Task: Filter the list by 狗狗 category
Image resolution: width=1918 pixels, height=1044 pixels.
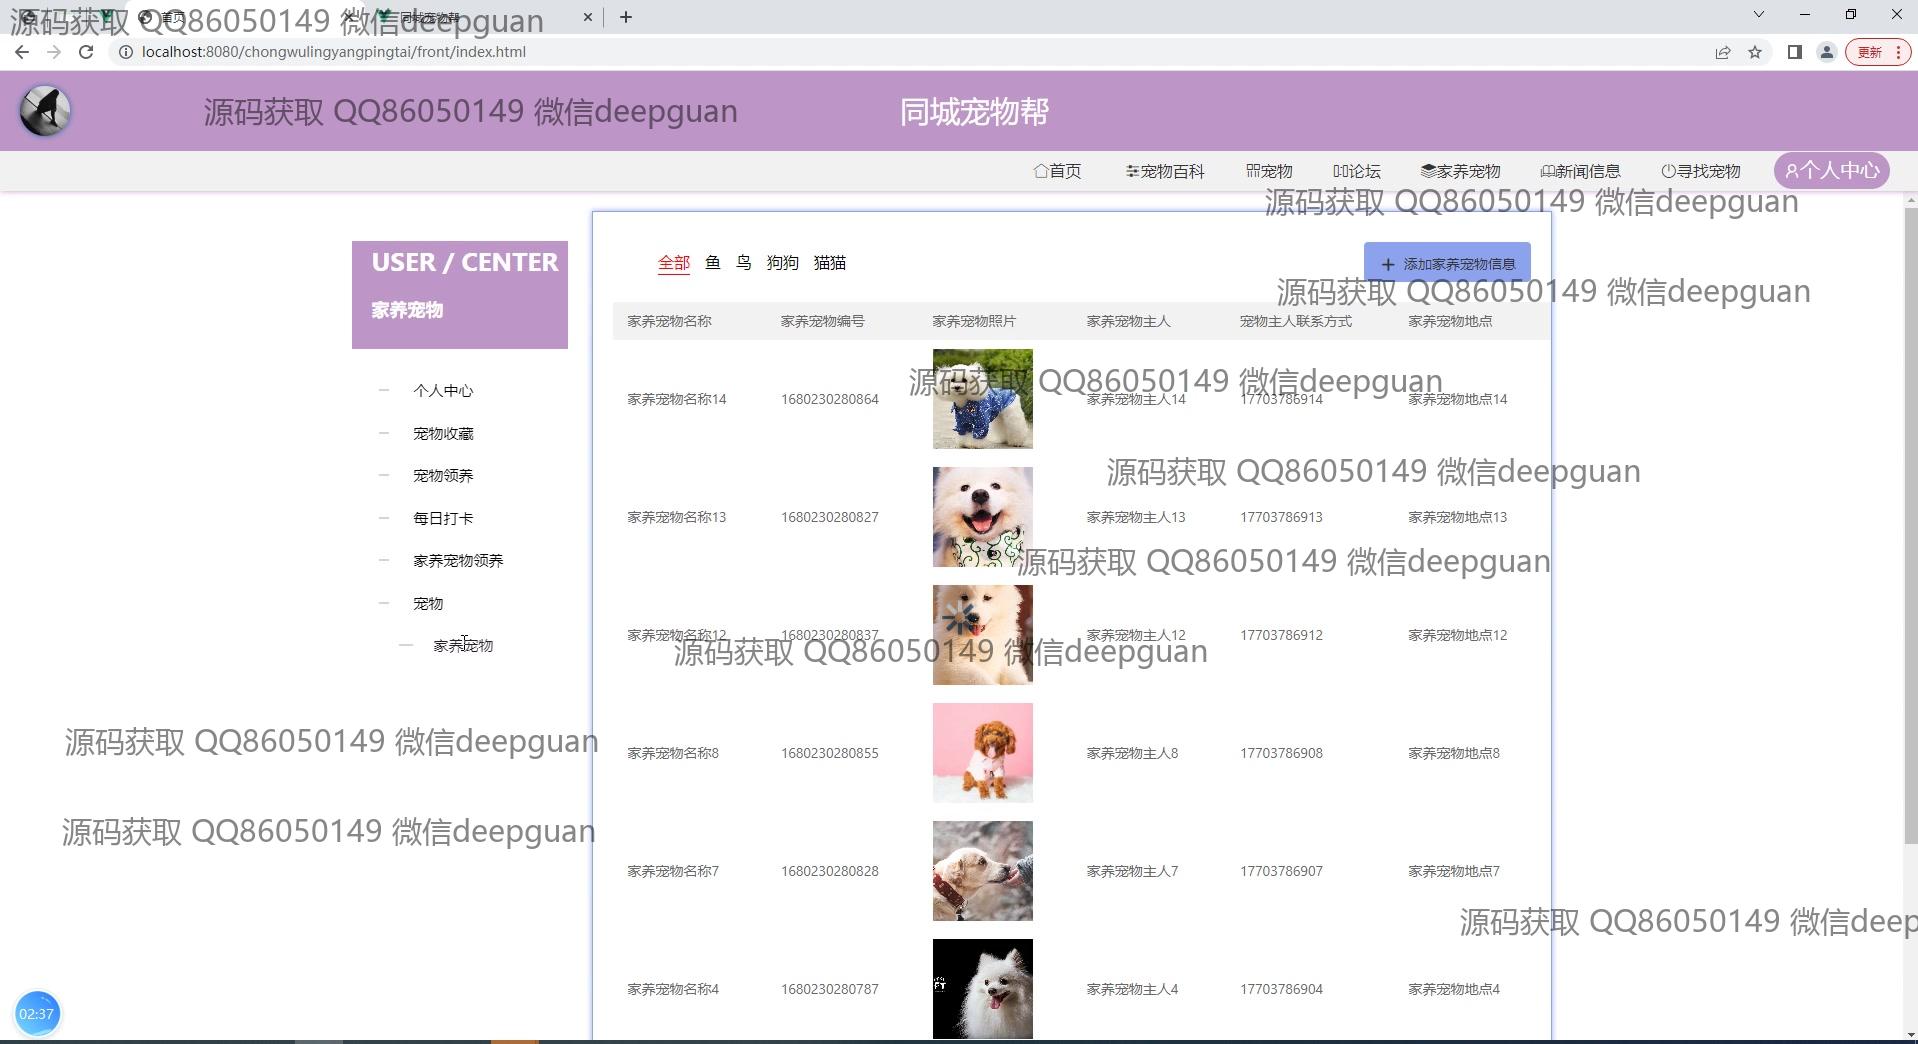Action: point(782,263)
